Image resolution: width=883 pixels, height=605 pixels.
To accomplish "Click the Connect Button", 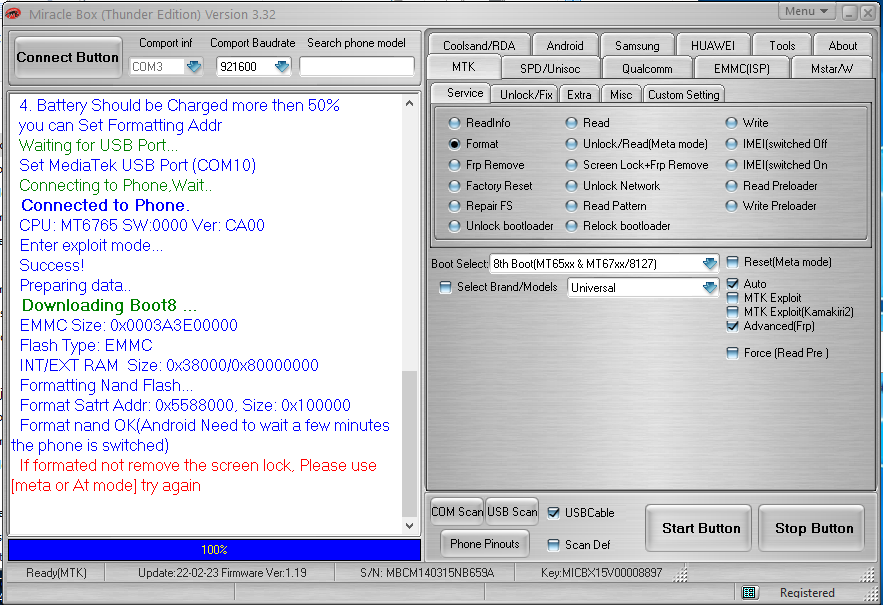I will coord(68,57).
